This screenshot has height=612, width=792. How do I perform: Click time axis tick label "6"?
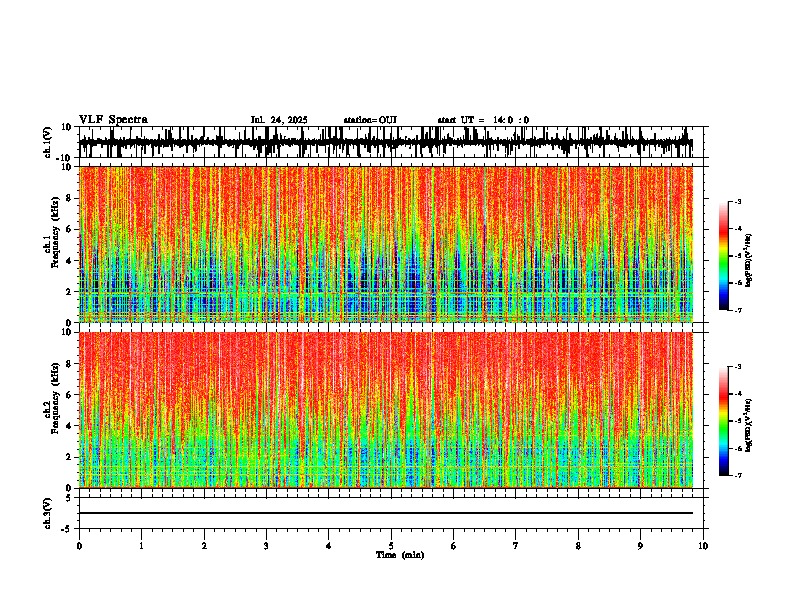click(454, 546)
